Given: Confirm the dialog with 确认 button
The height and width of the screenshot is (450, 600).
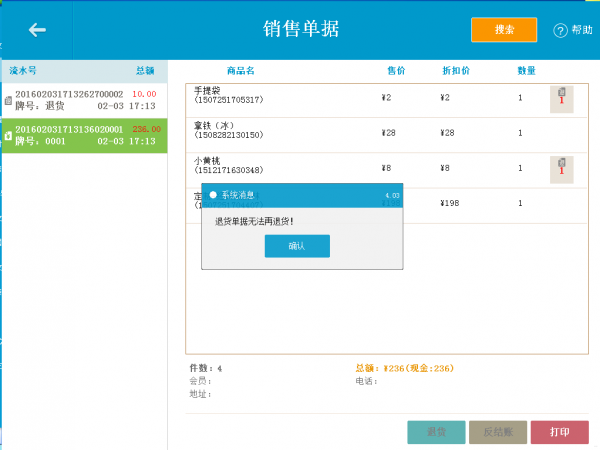Looking at the screenshot, I should [297, 246].
